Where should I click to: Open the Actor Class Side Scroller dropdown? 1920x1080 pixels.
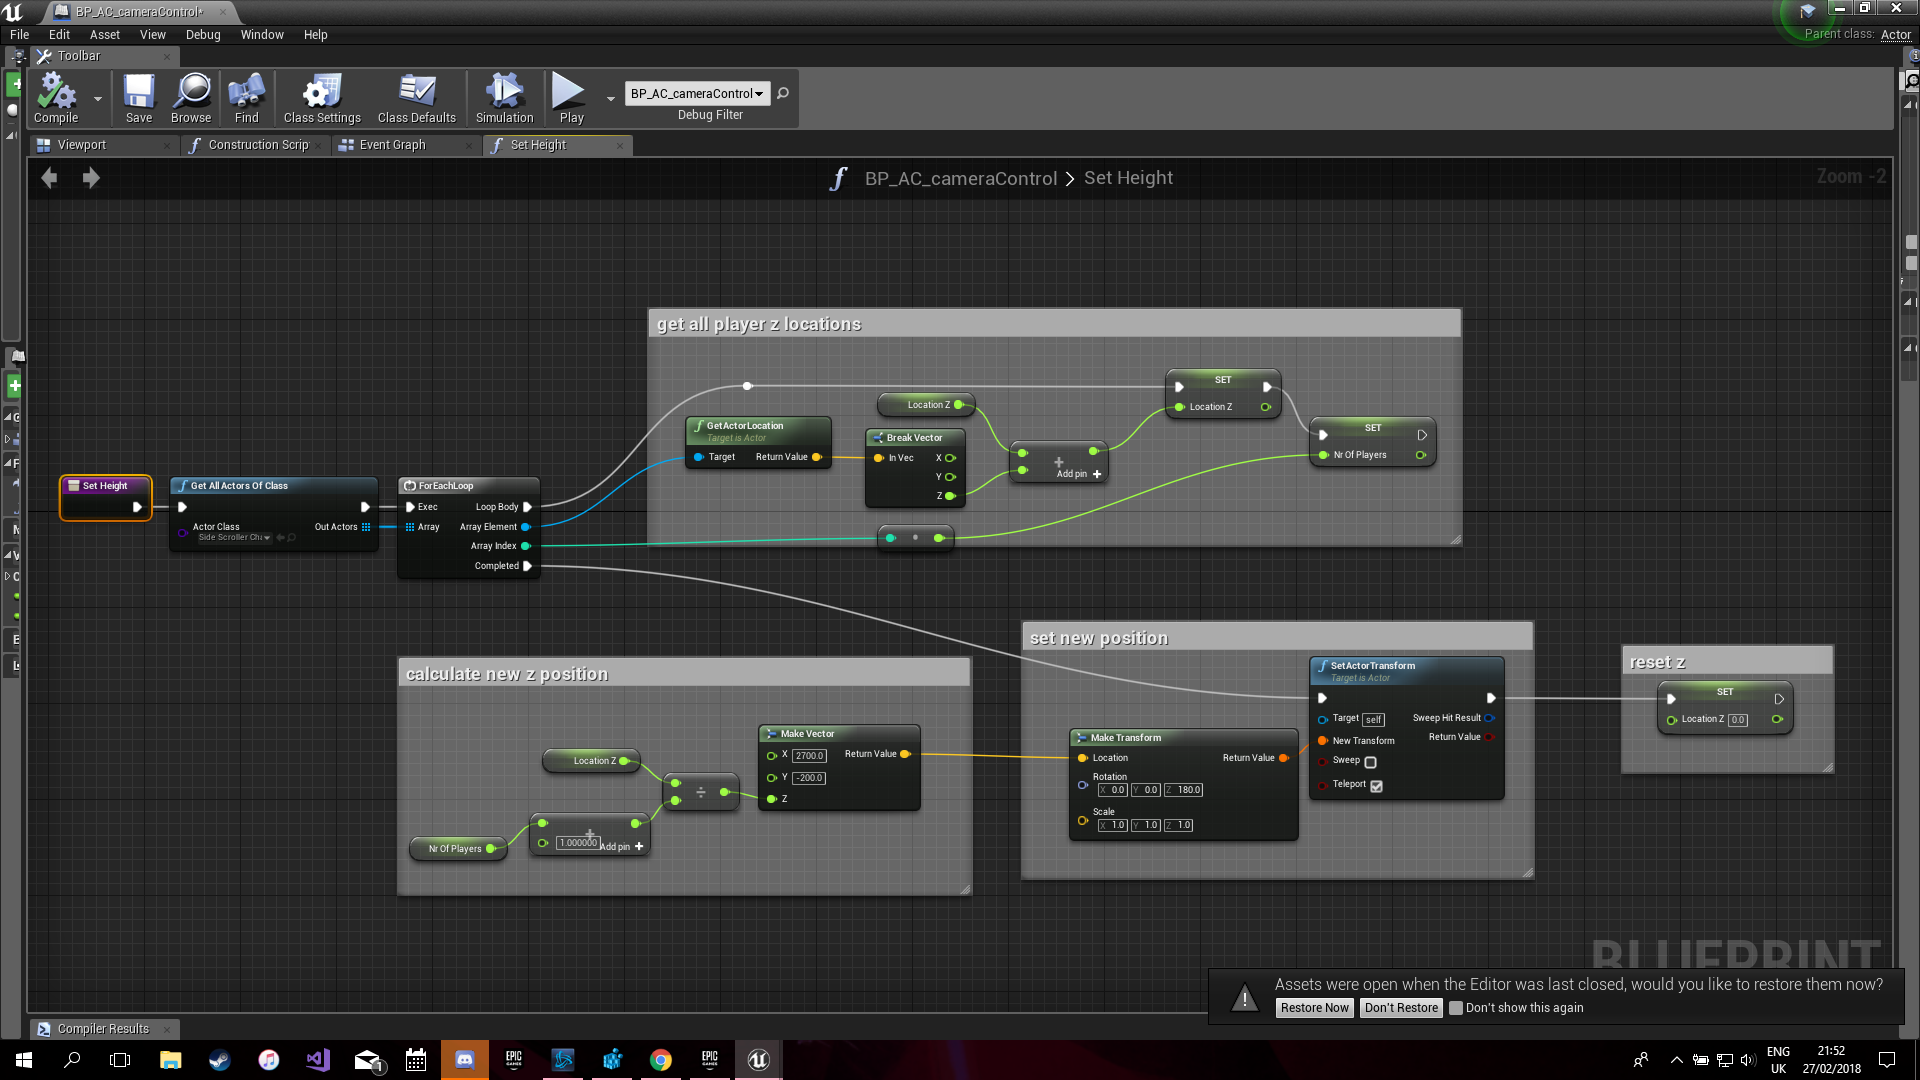pos(235,538)
